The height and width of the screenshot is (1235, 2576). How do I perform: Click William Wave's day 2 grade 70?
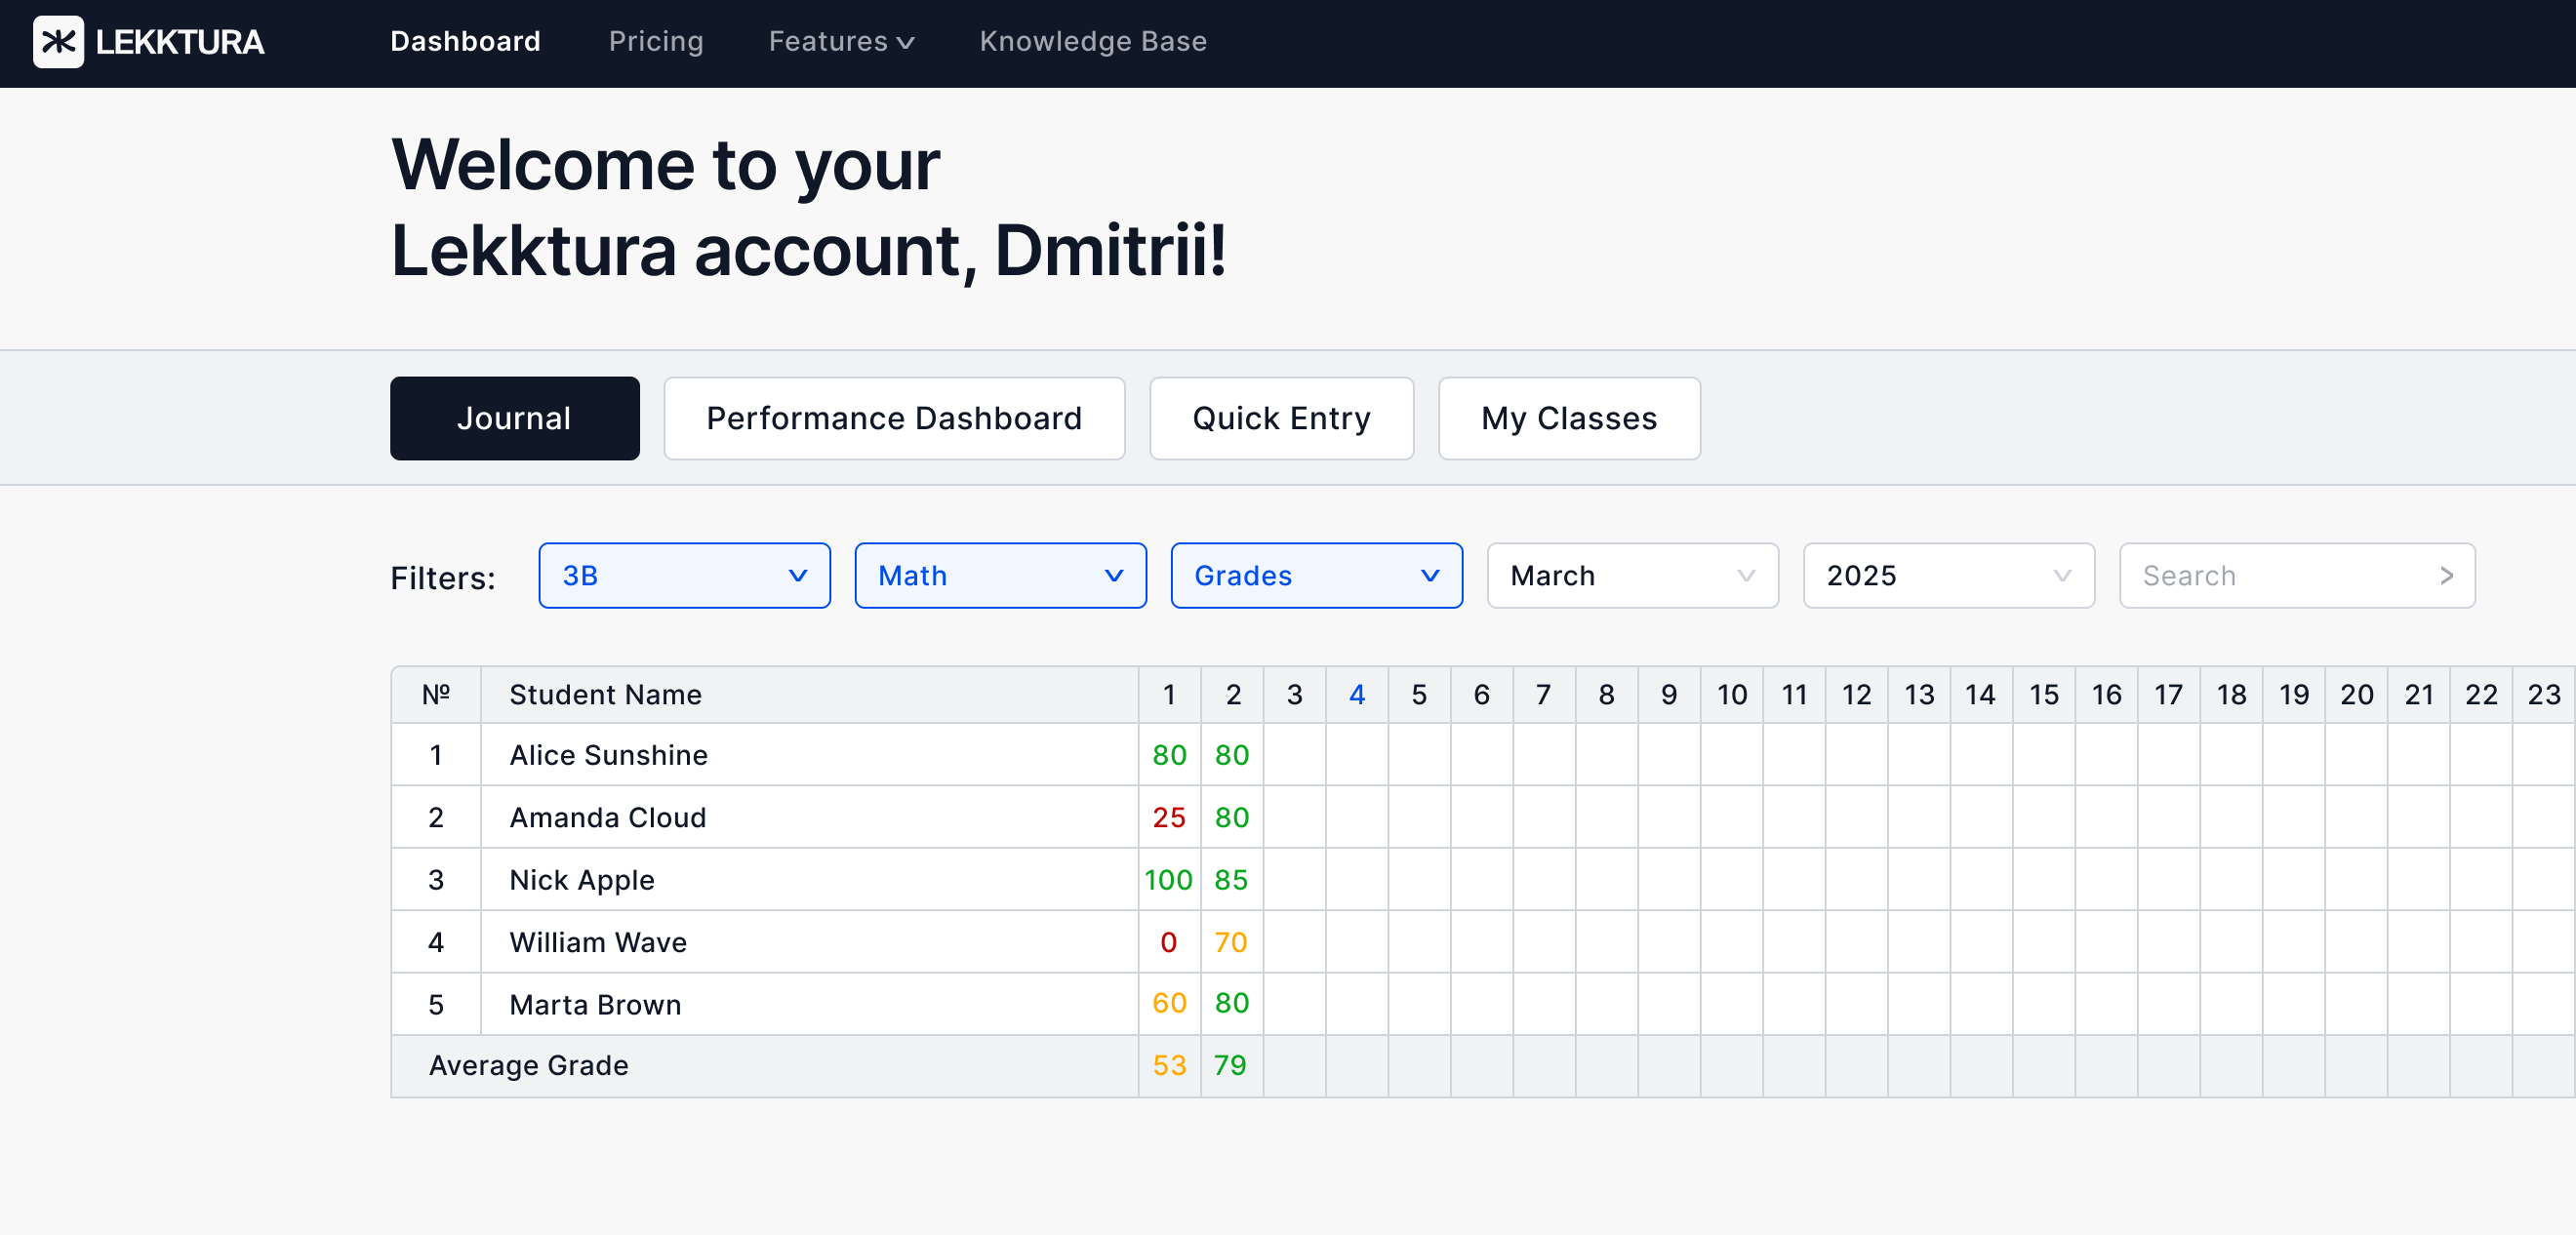pyautogui.click(x=1231, y=942)
